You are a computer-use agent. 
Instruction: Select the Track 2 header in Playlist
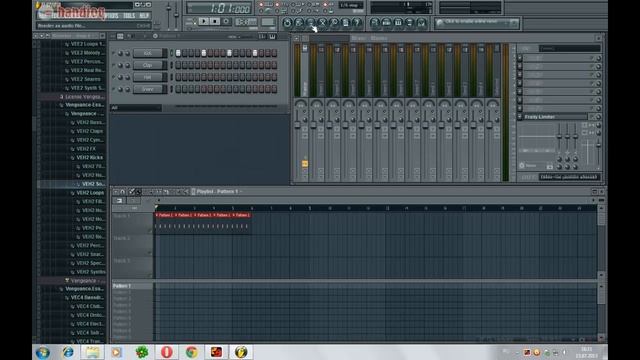coord(132,245)
